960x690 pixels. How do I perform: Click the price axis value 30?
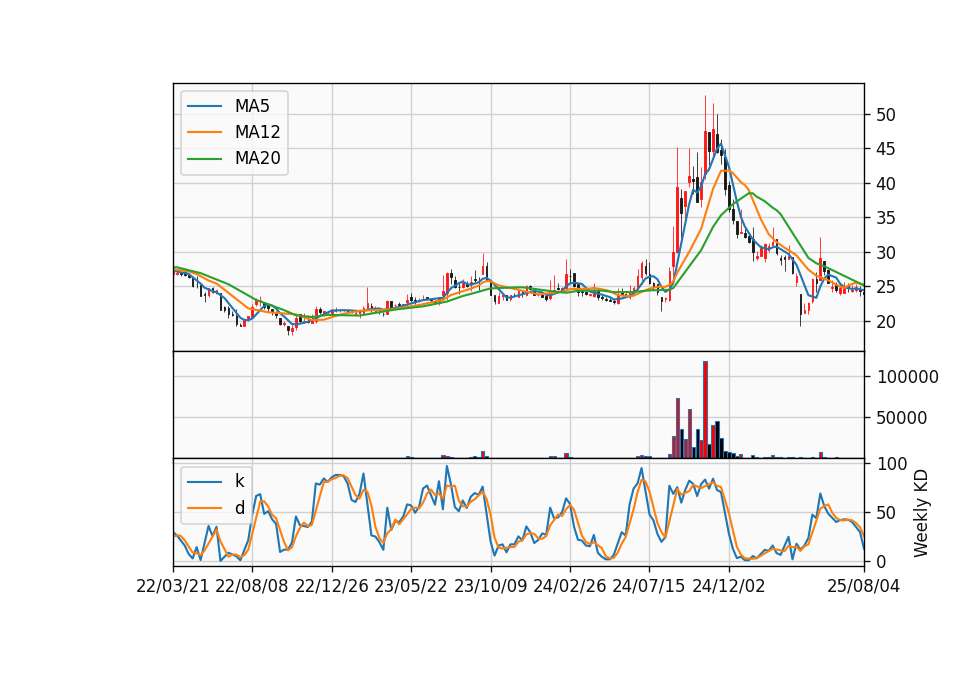pyautogui.click(x=886, y=253)
